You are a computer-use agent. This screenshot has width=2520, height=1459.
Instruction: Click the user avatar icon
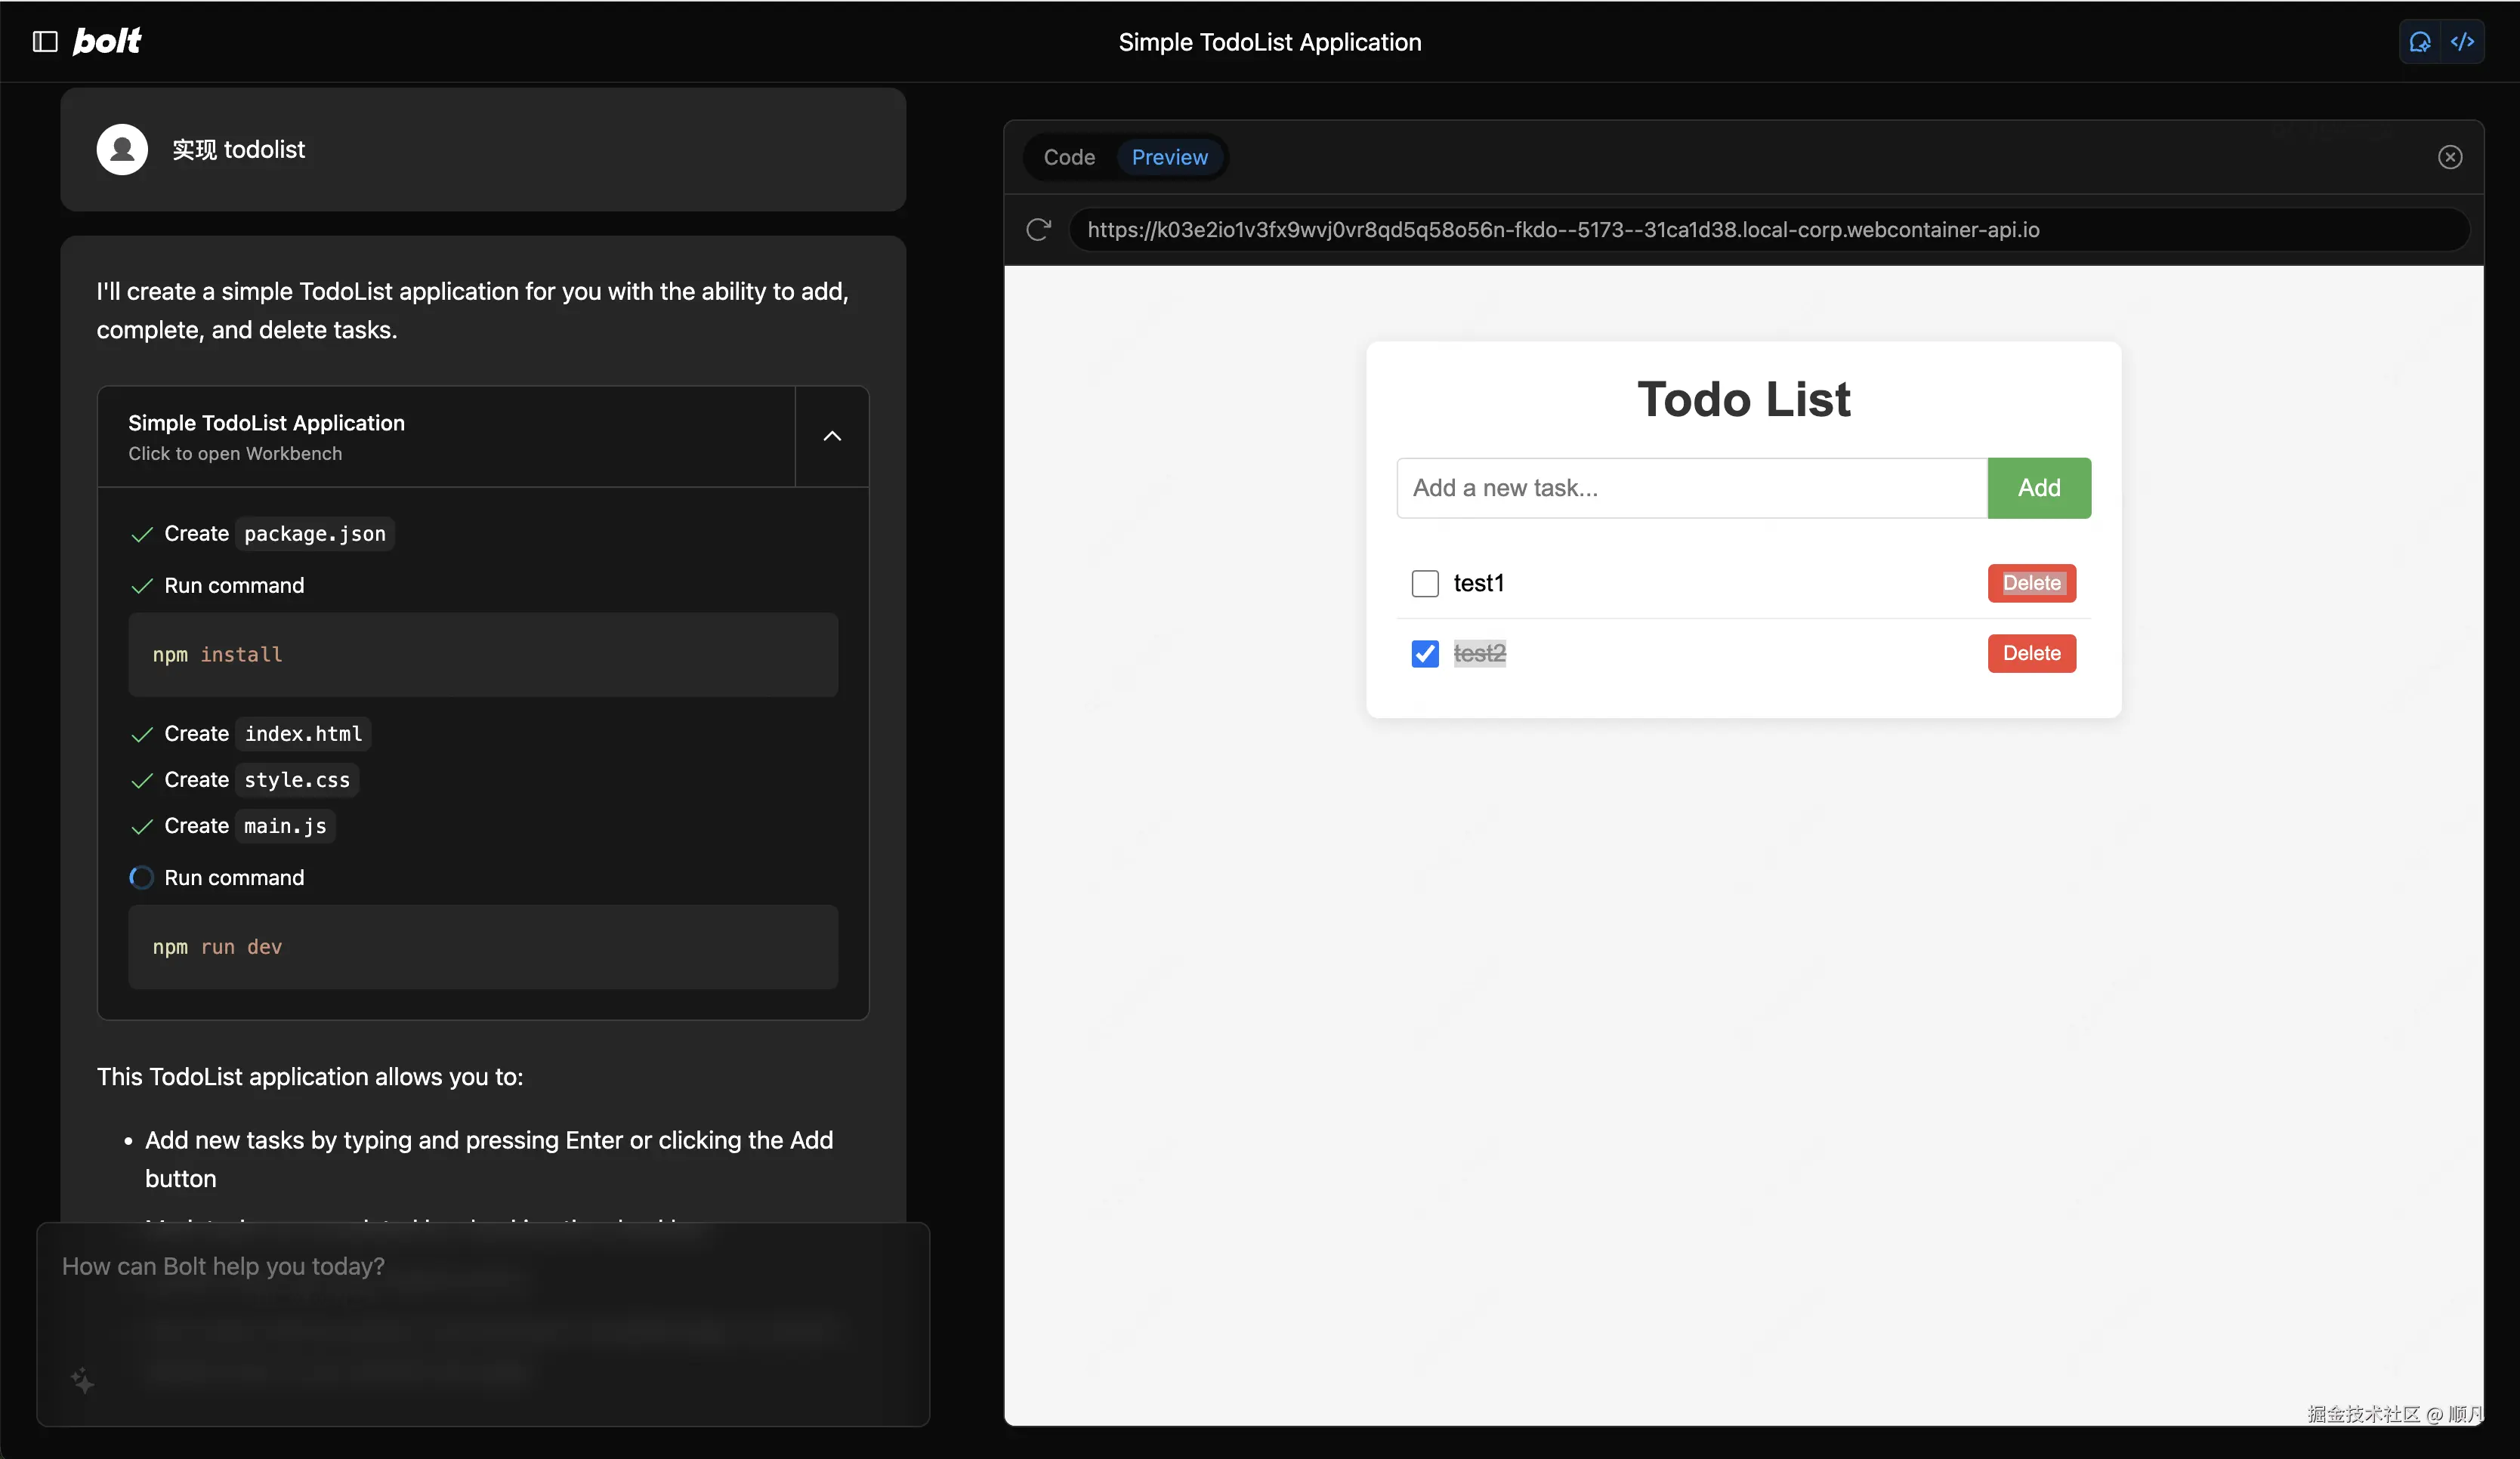pos(122,150)
